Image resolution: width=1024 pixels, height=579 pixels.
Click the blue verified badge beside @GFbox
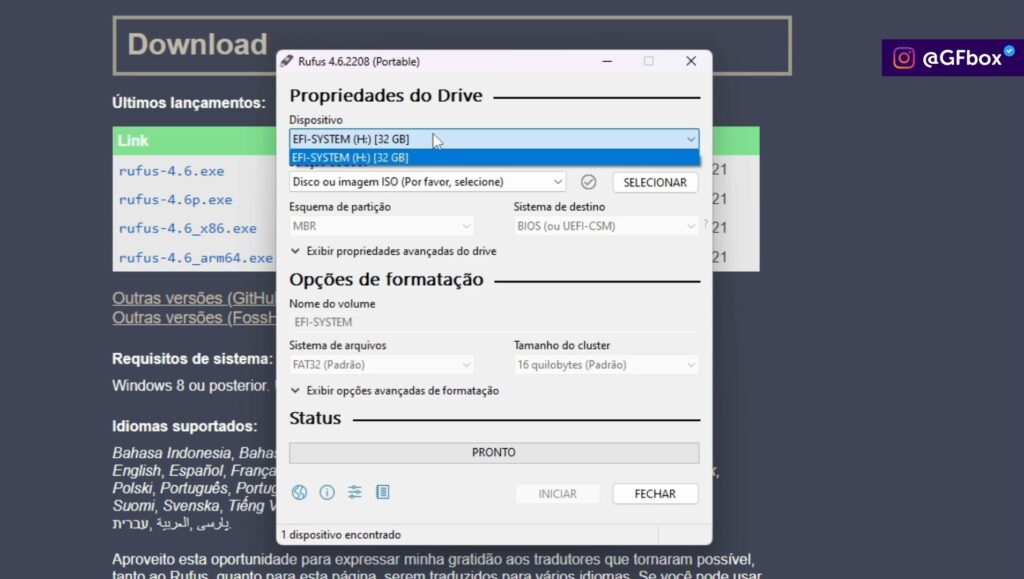1009,52
